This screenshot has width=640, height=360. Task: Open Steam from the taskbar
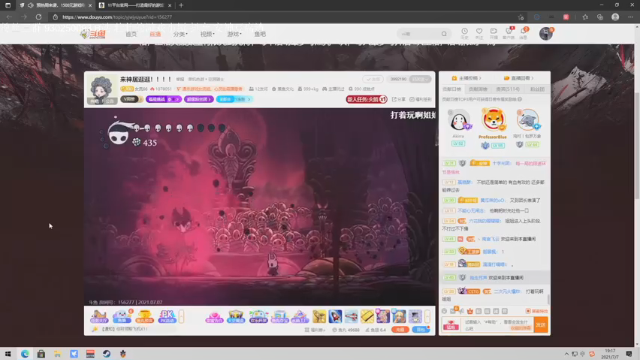tap(107, 354)
